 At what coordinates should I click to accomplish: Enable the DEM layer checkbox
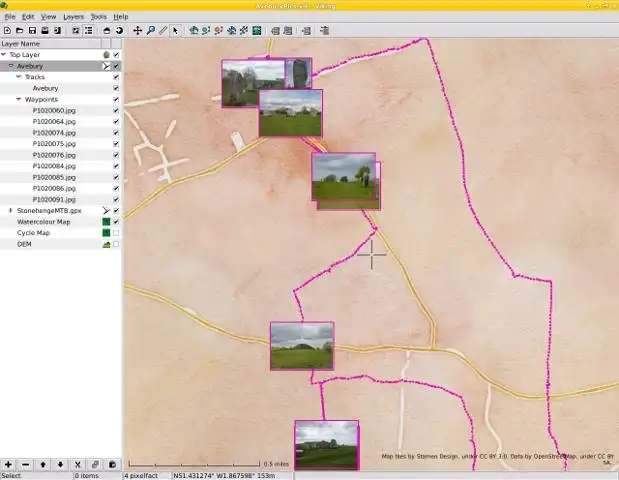click(116, 244)
